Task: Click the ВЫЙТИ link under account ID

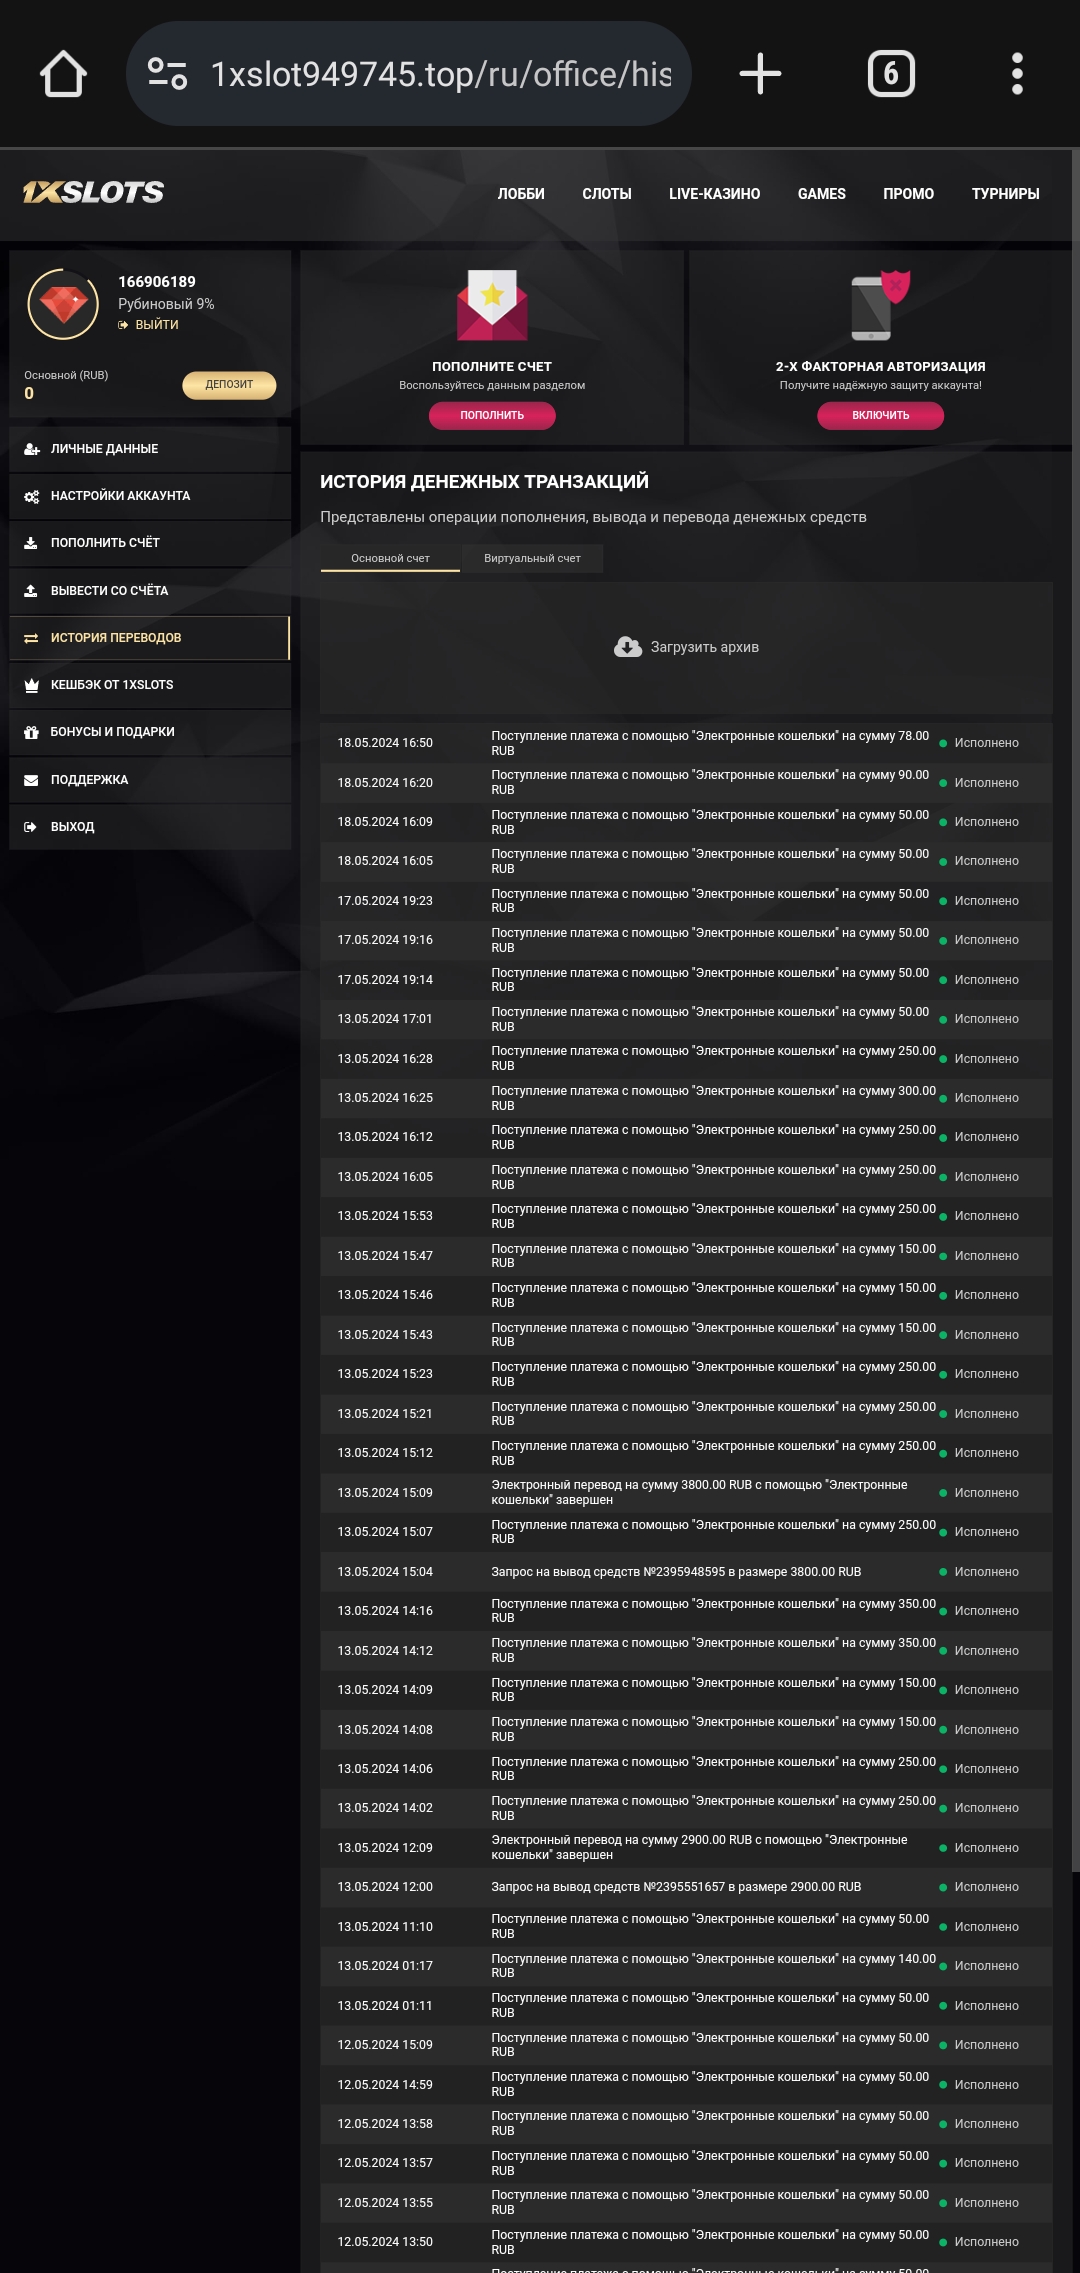Action: pos(156,325)
